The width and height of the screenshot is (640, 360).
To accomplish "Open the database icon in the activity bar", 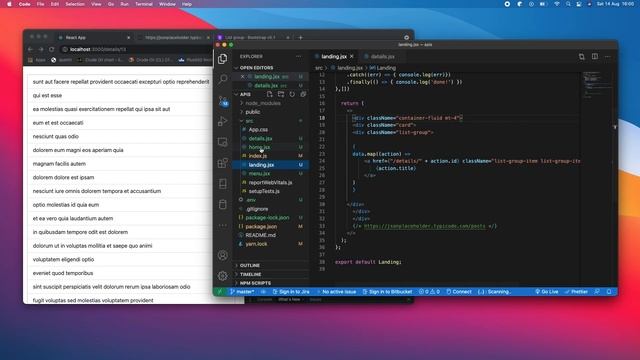I will coord(222,204).
